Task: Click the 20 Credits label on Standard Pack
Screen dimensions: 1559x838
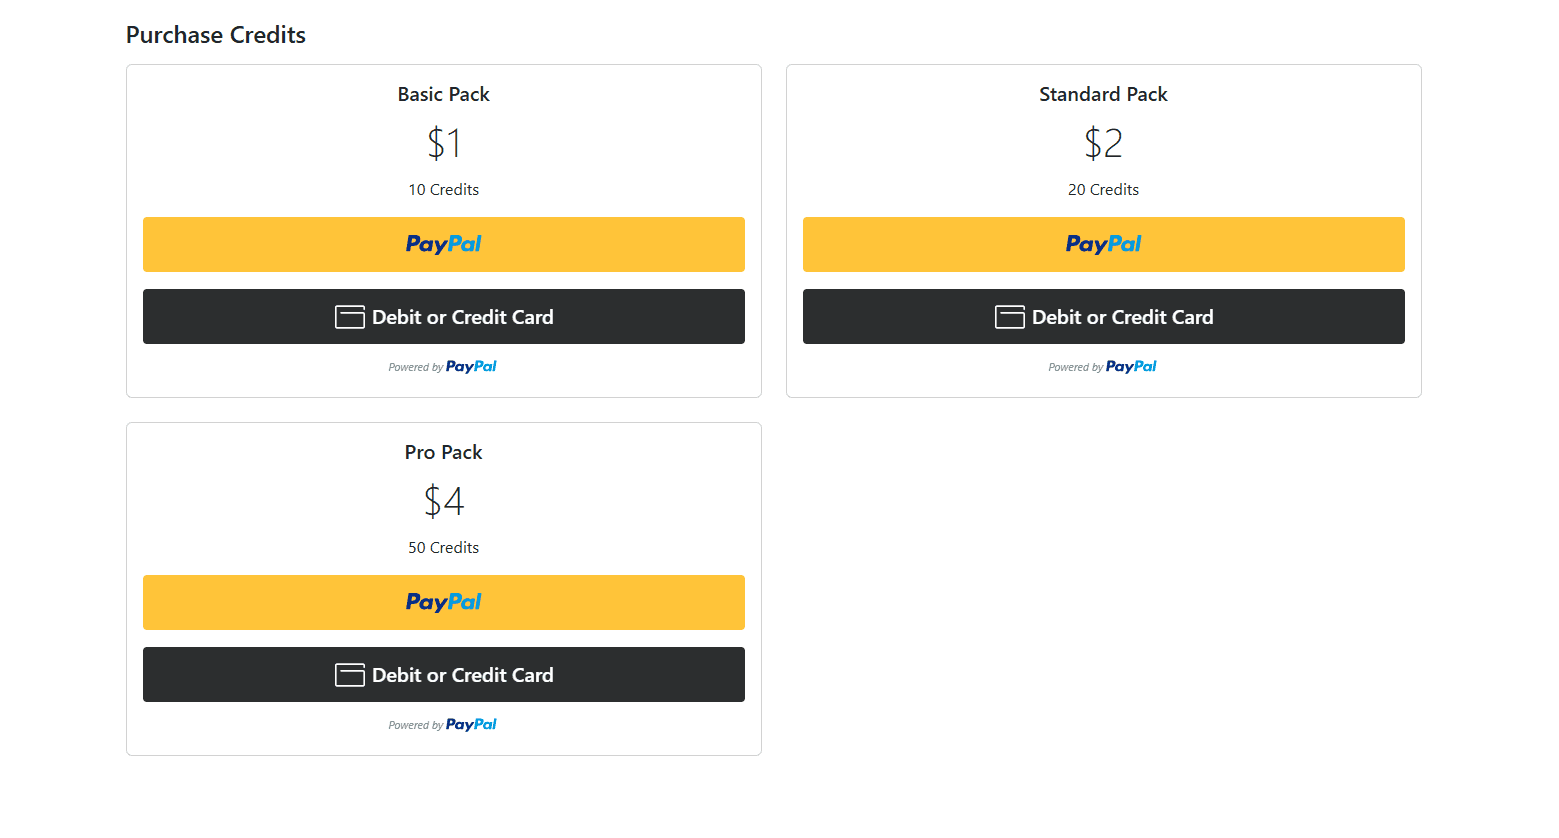Action: (x=1103, y=189)
